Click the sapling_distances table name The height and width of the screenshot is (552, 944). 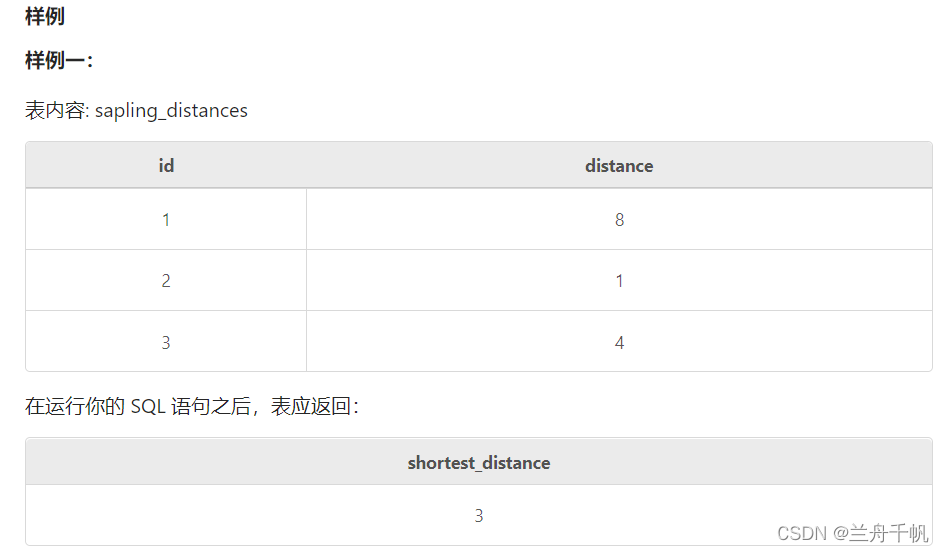(x=171, y=110)
